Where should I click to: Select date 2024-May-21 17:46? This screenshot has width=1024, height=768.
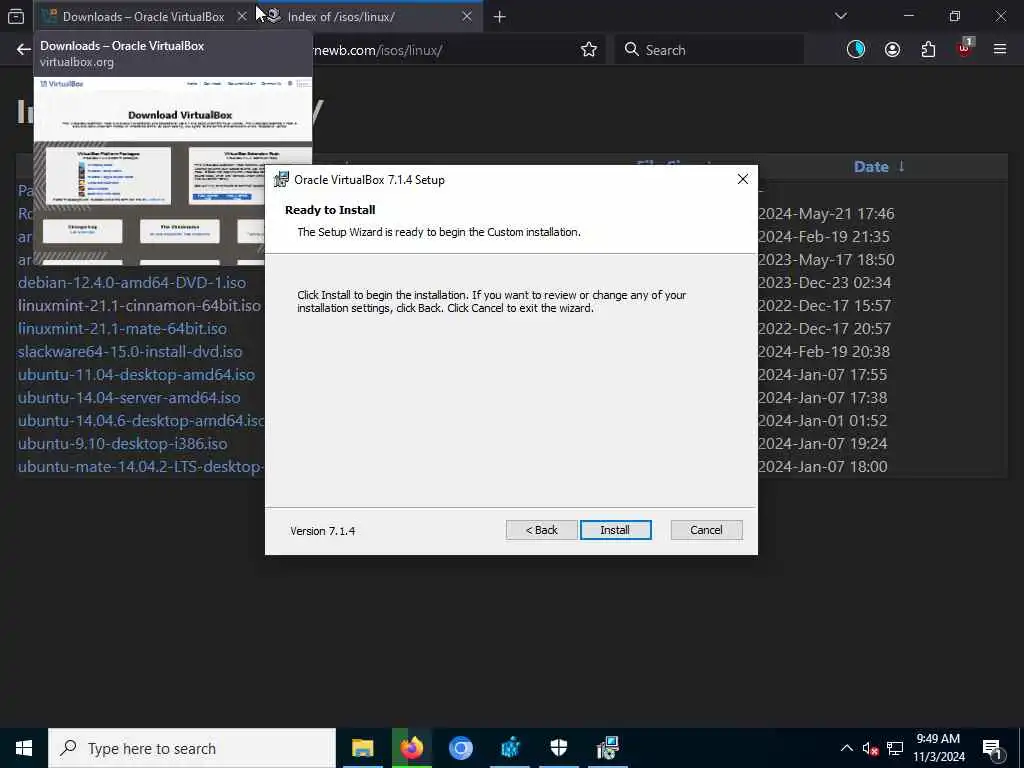coord(826,214)
